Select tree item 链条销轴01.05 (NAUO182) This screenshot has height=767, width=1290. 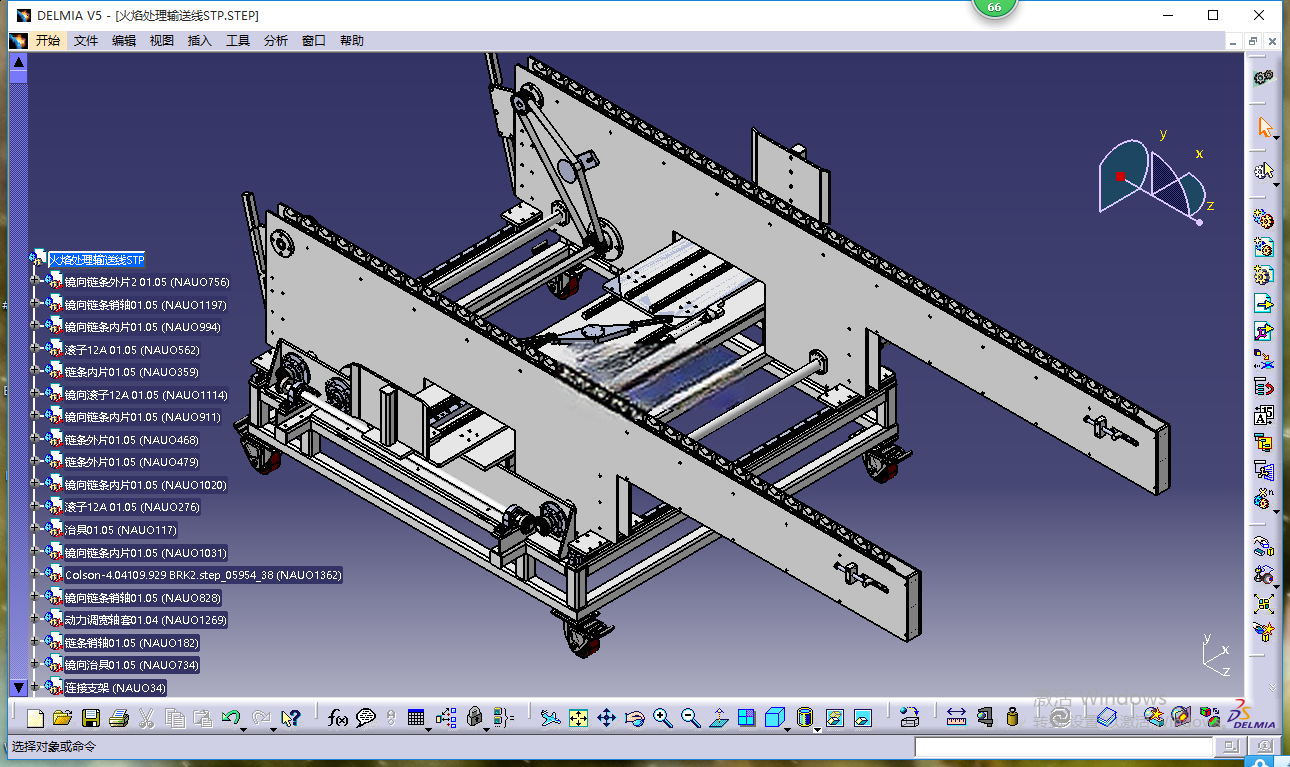131,642
